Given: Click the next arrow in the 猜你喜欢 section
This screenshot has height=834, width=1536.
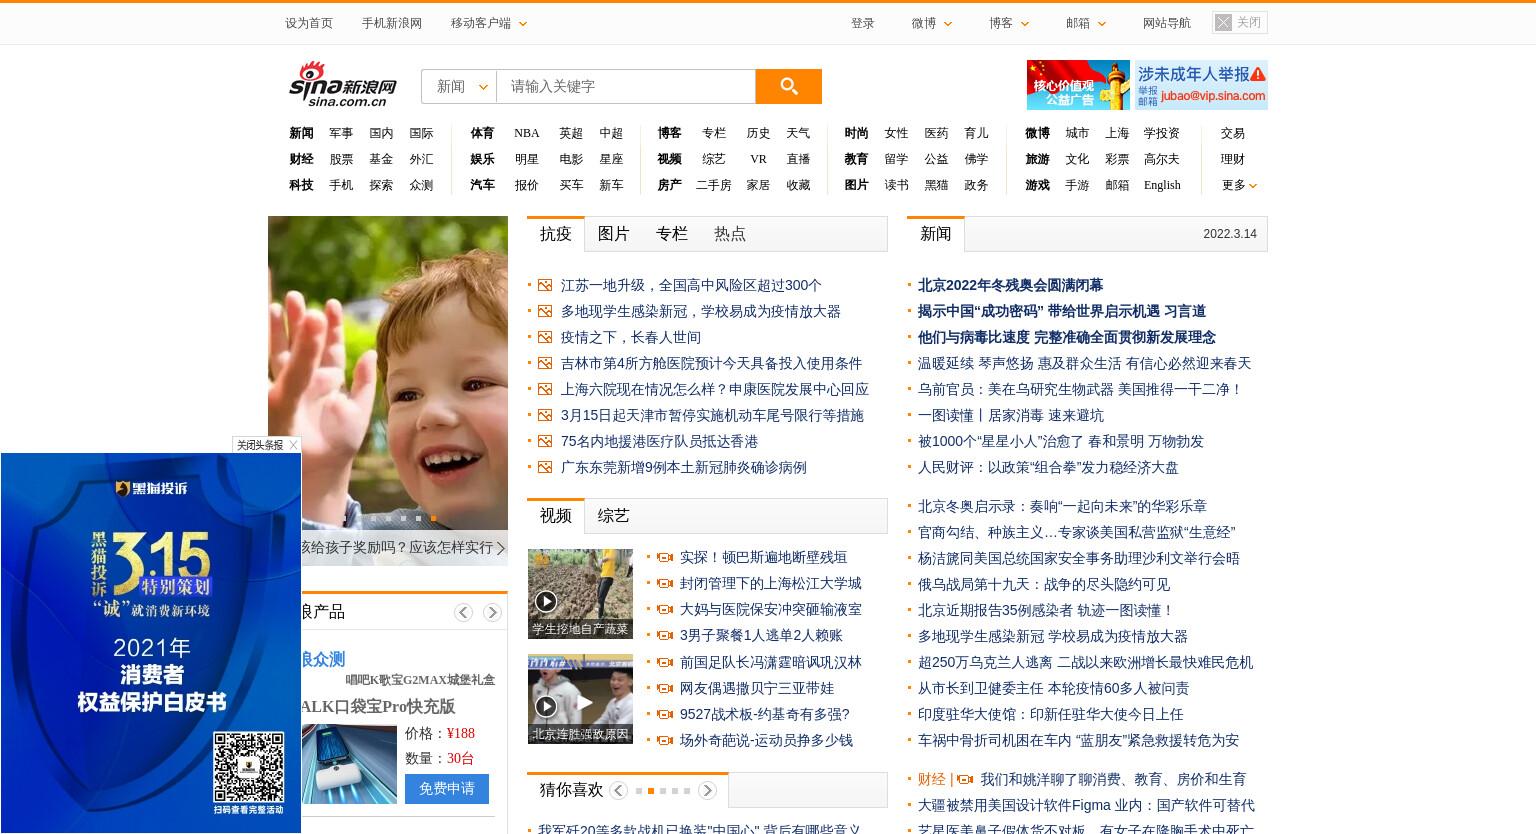Looking at the screenshot, I should pos(707,790).
